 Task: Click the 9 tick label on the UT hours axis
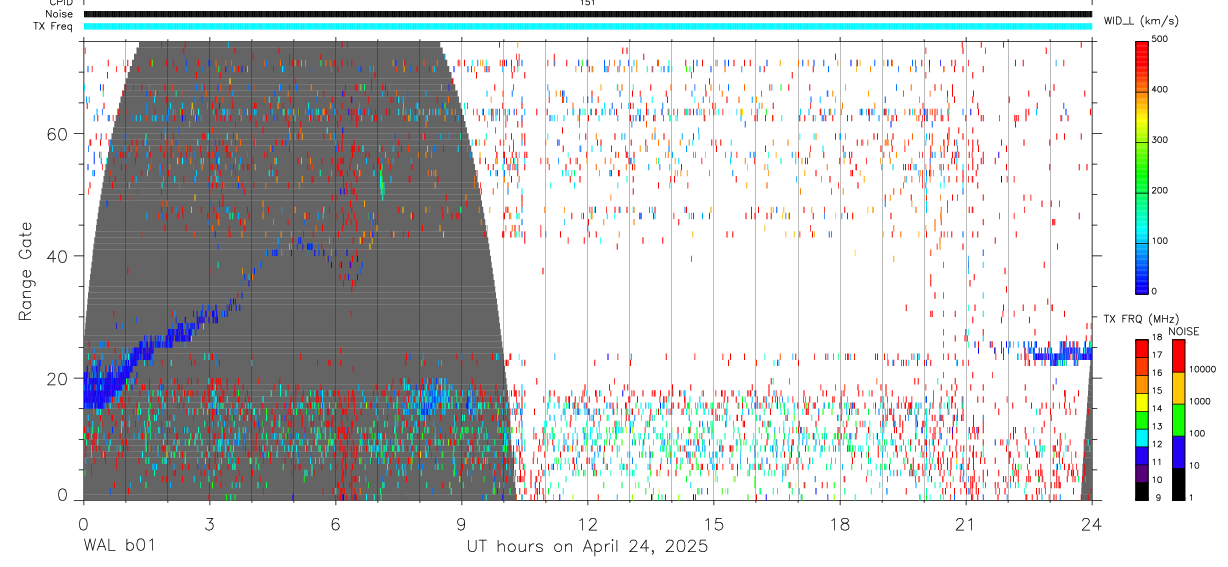(x=461, y=523)
